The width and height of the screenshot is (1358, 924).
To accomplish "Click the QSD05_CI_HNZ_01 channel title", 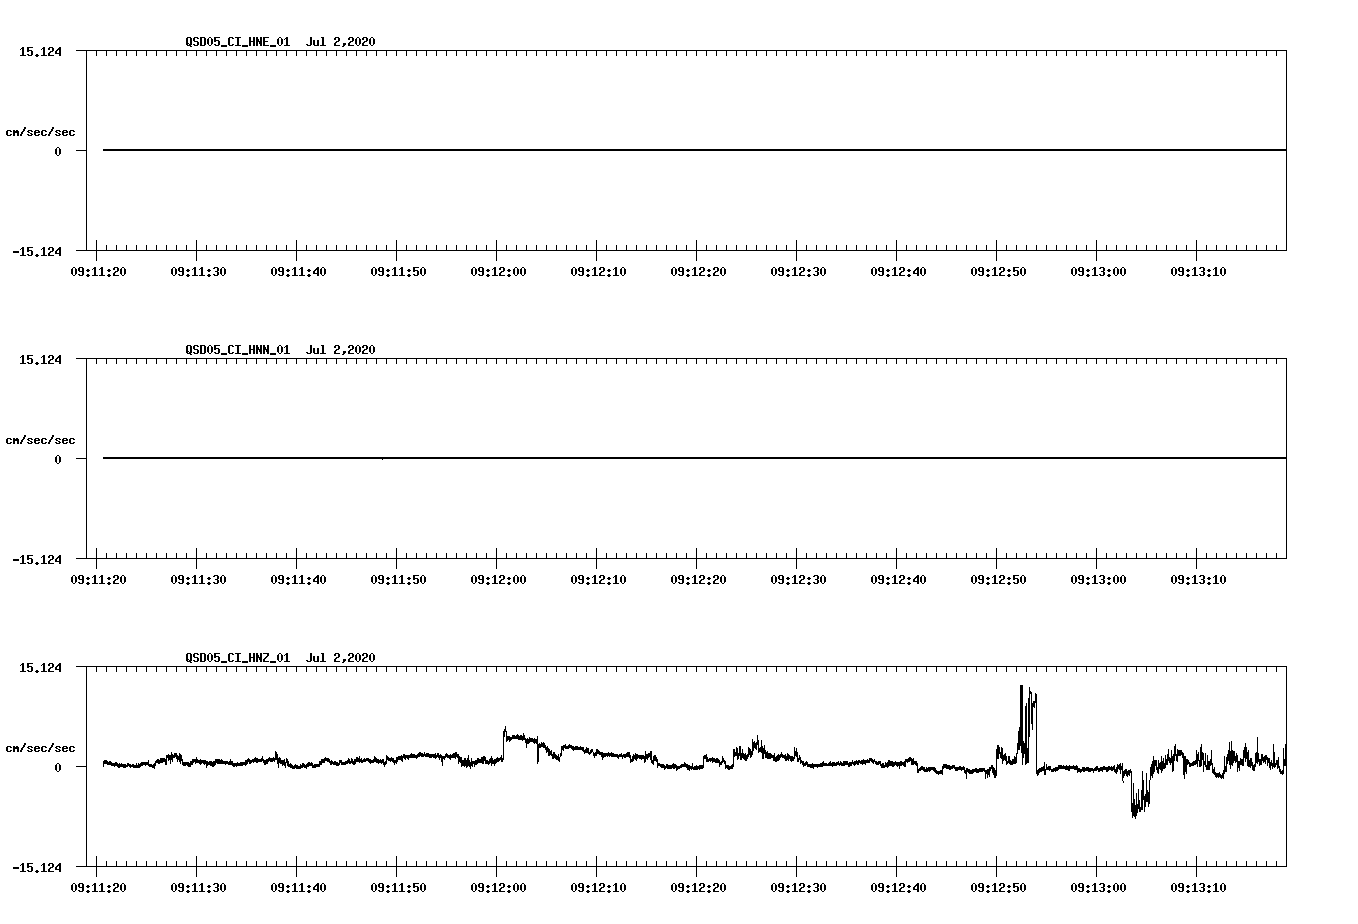I will tap(238, 657).
